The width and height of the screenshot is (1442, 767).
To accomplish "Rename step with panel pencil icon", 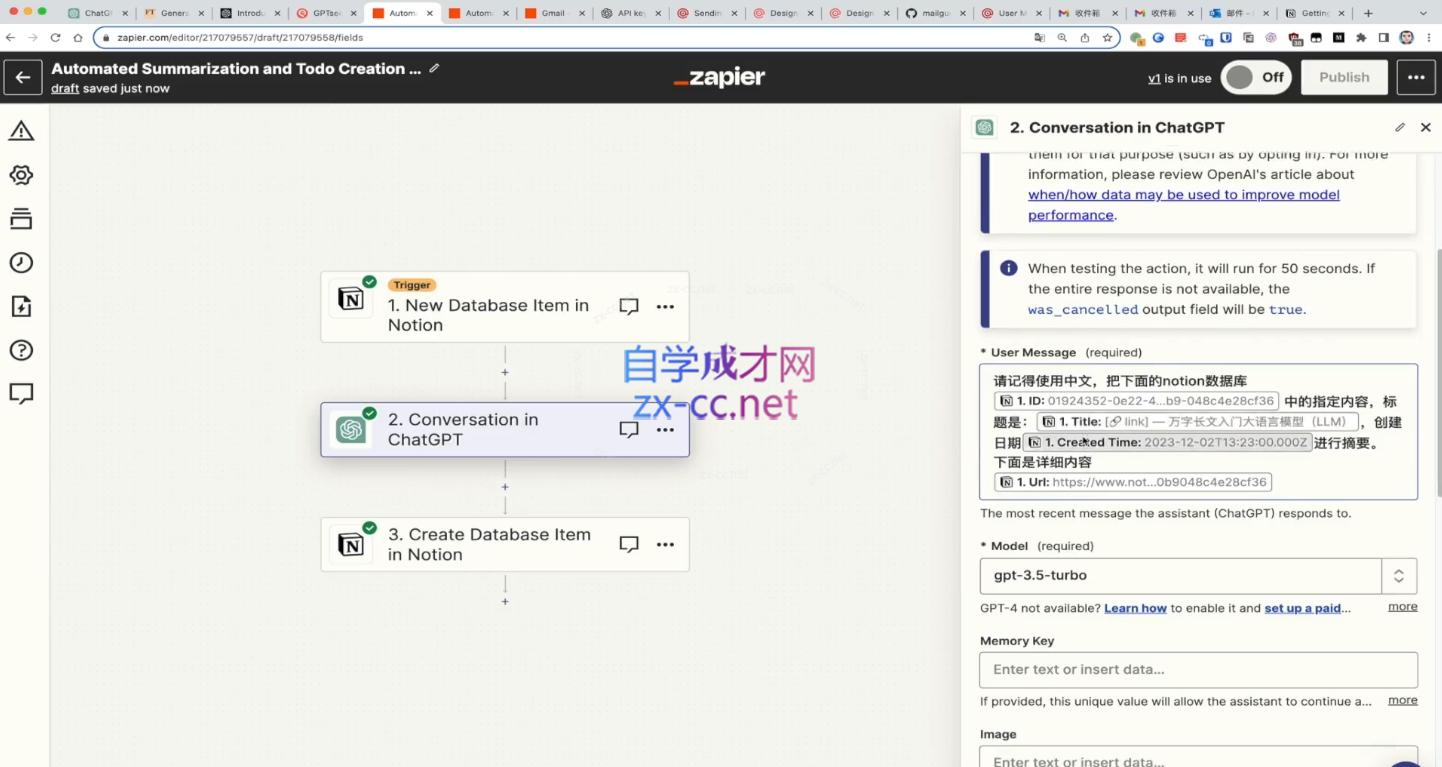I will [x=1400, y=128].
